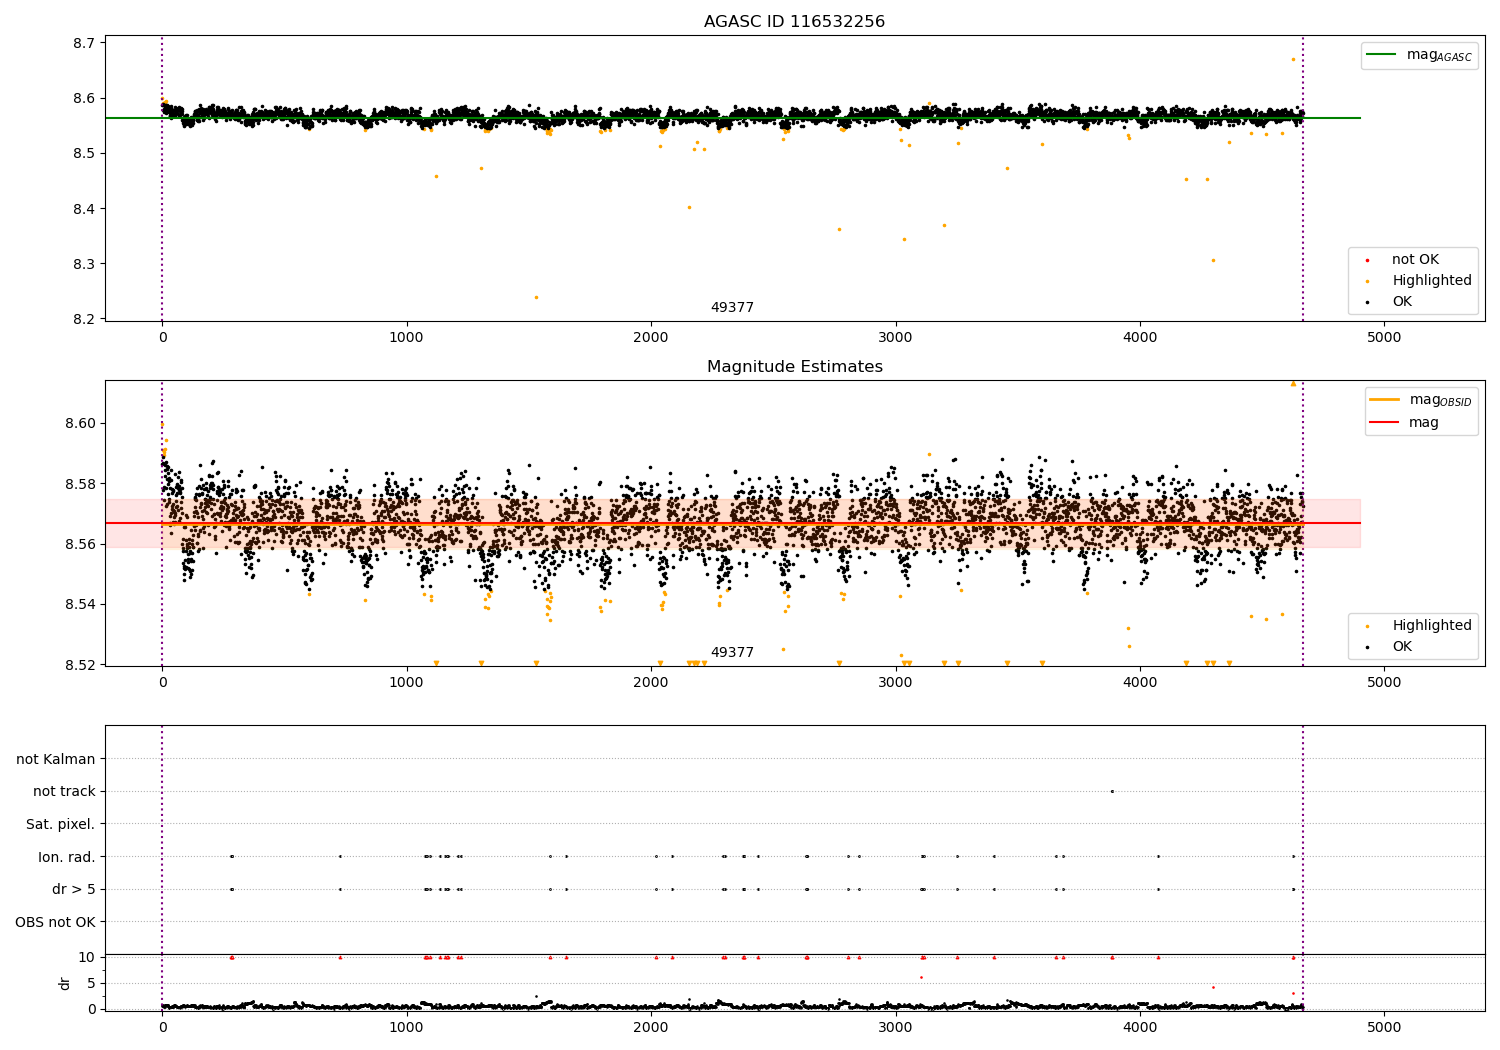Viewport: 1500px width, 1050px height.
Task: Click the '4000' x-tick under Magnitude Estimates plot
Action: pos(1140,683)
